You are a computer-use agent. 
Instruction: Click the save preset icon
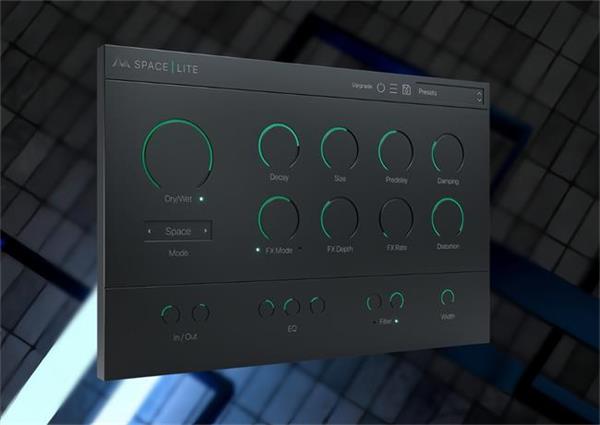[407, 91]
